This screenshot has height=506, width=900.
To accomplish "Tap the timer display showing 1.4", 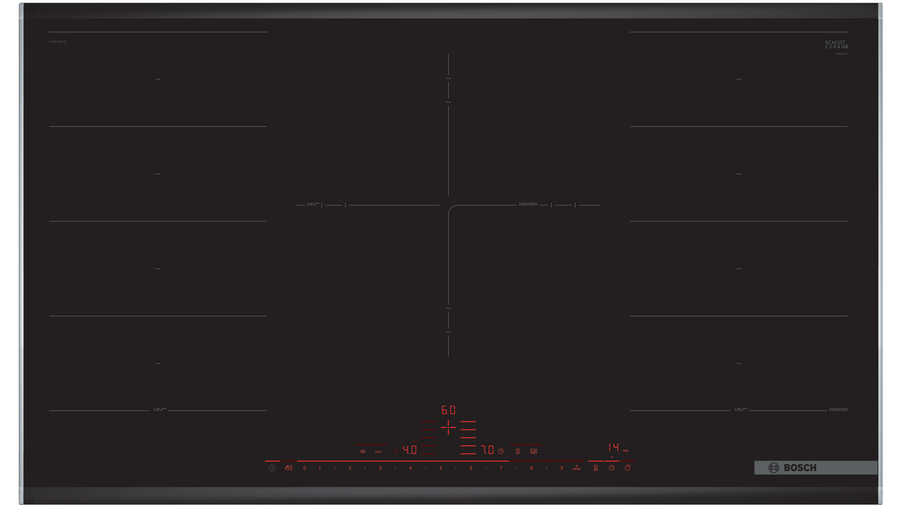I will [x=613, y=448].
